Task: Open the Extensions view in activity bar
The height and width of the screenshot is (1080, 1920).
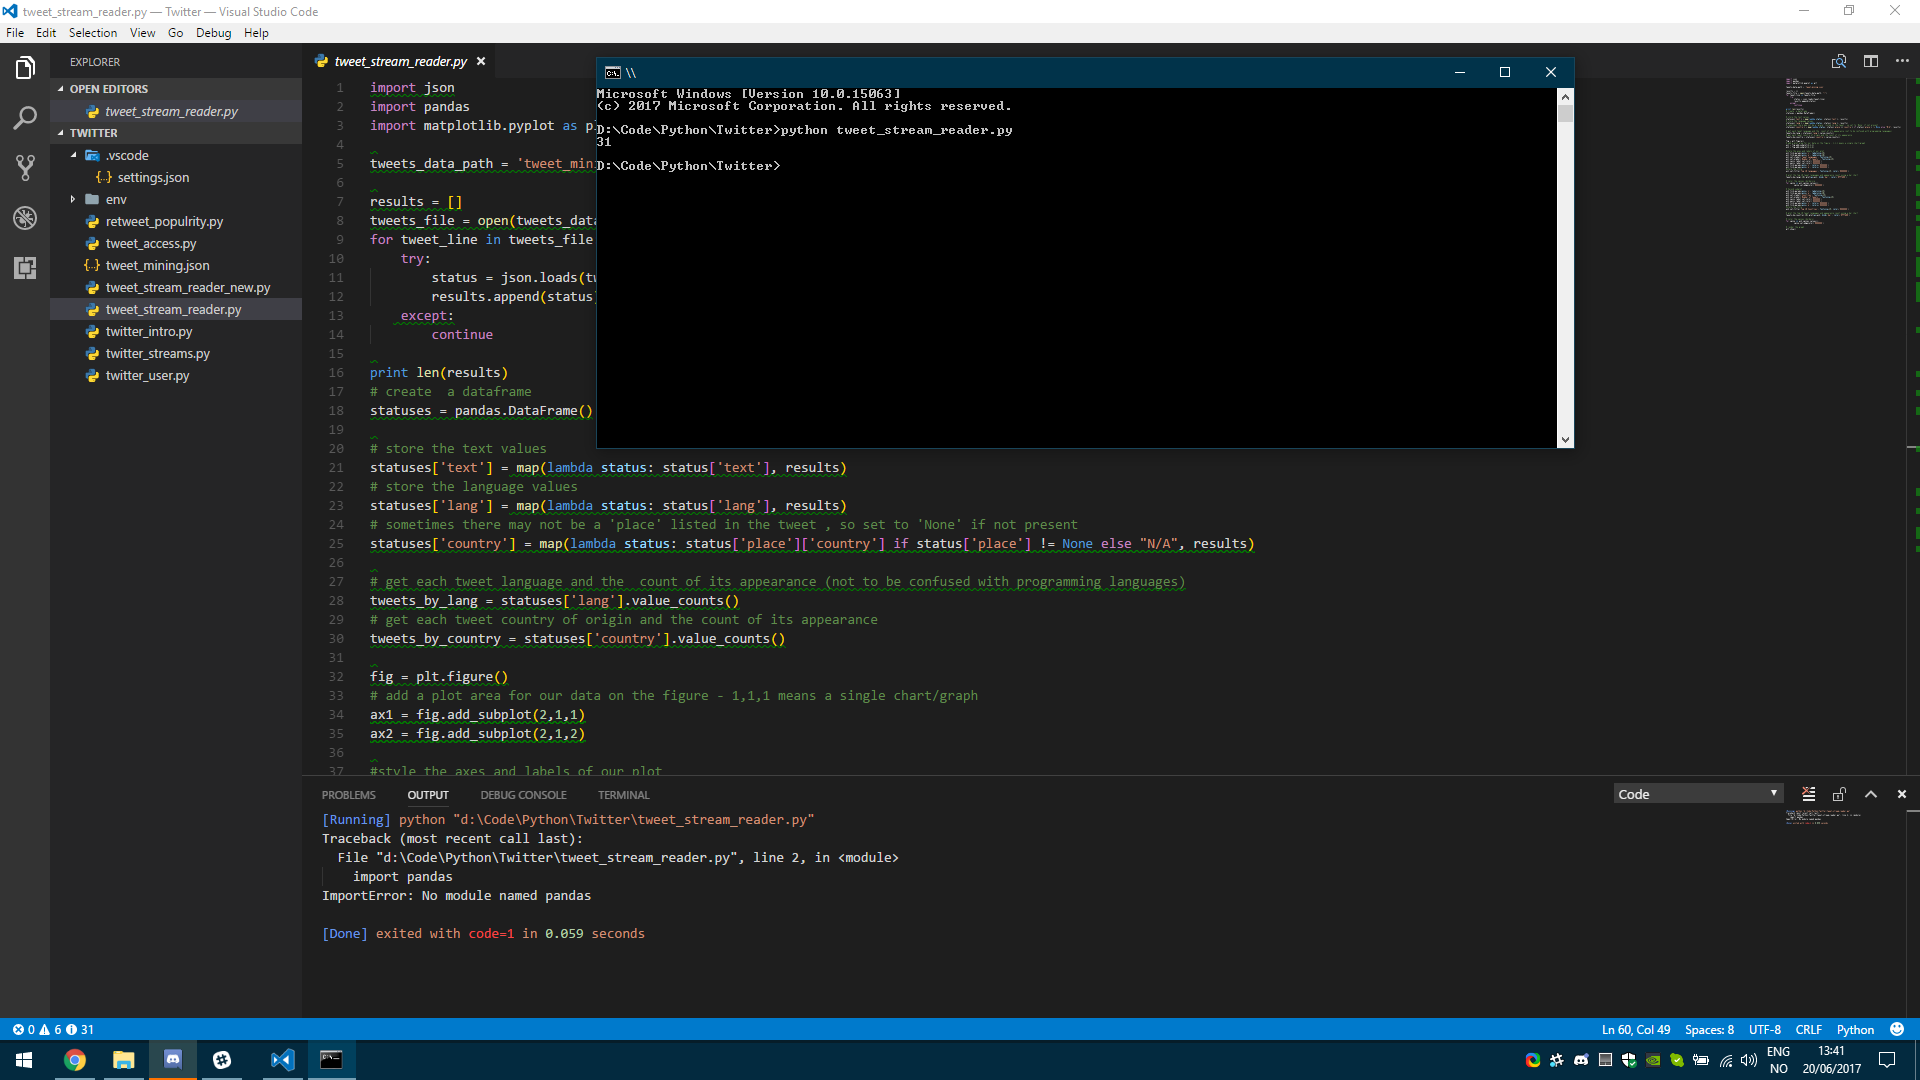Action: (25, 268)
